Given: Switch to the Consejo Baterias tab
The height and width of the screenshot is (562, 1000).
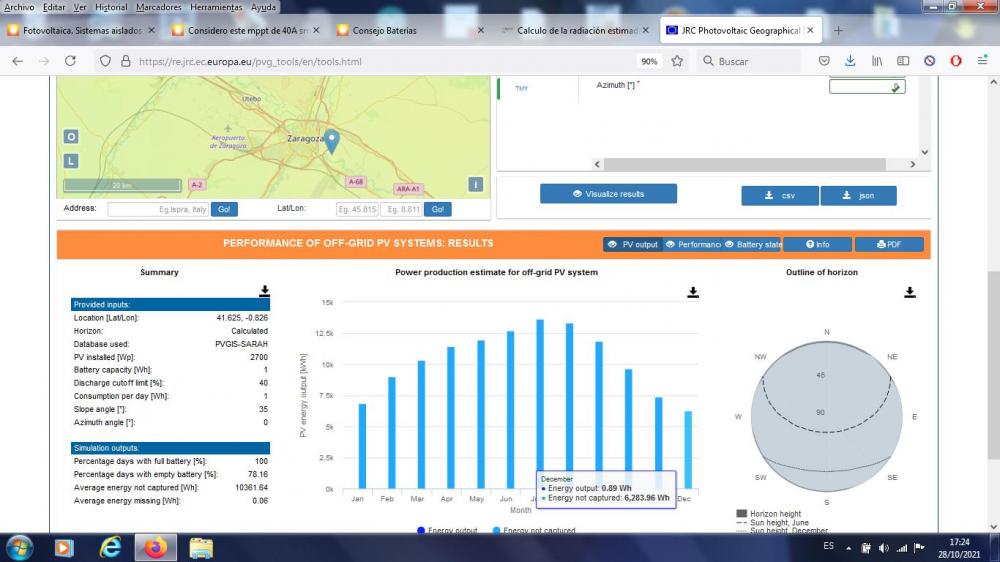Looking at the screenshot, I should click(x=409, y=30).
